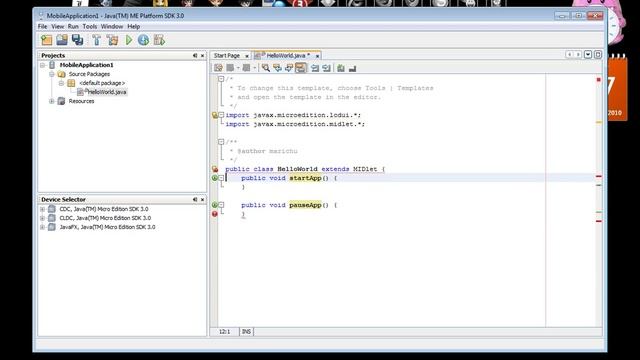Open the editor documents dropdown list

coord(588,54)
